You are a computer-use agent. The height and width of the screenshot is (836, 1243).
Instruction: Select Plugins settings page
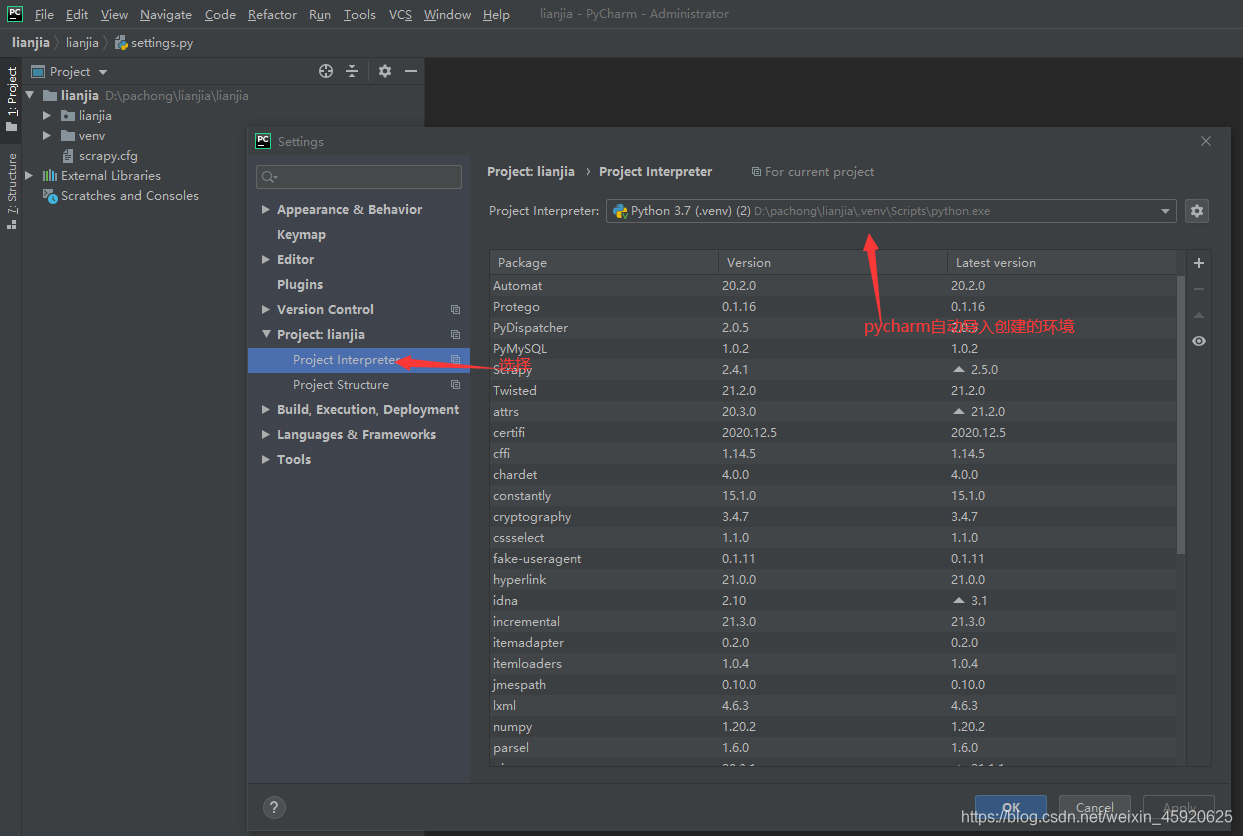tap(299, 285)
